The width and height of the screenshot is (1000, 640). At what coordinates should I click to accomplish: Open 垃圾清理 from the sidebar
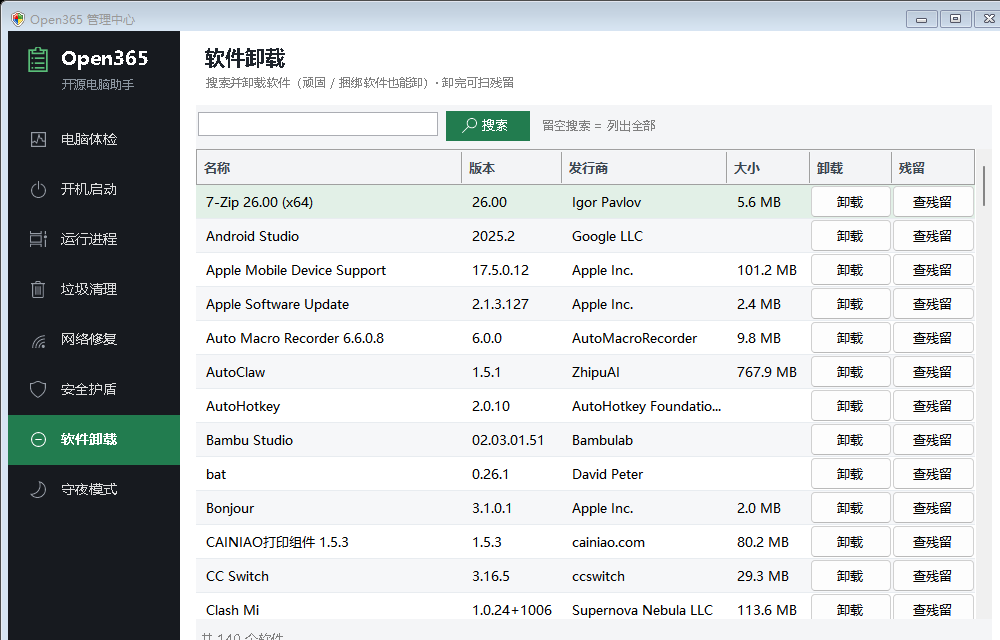pyautogui.click(x=94, y=289)
